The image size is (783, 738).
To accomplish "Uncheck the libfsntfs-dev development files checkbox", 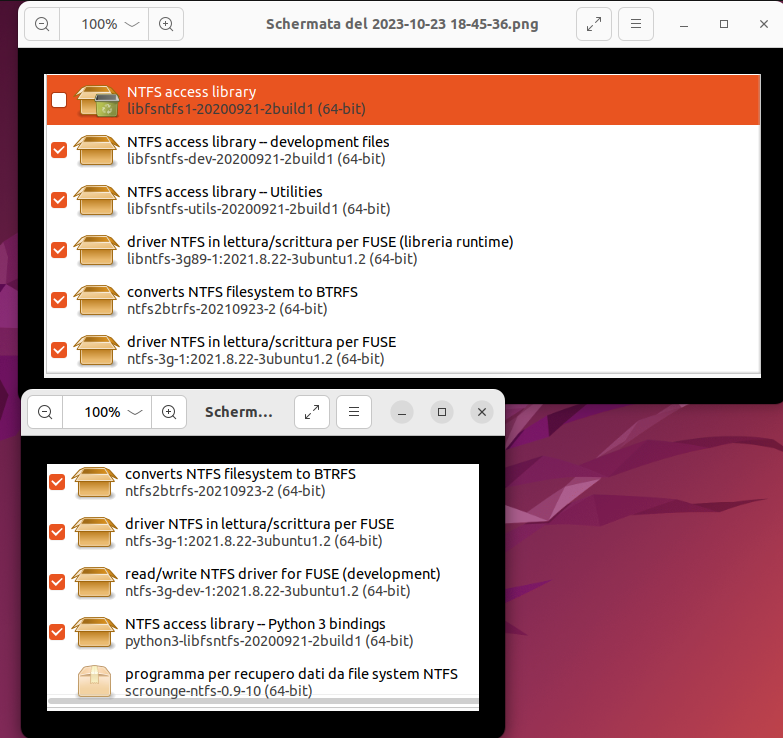I will click(x=59, y=150).
